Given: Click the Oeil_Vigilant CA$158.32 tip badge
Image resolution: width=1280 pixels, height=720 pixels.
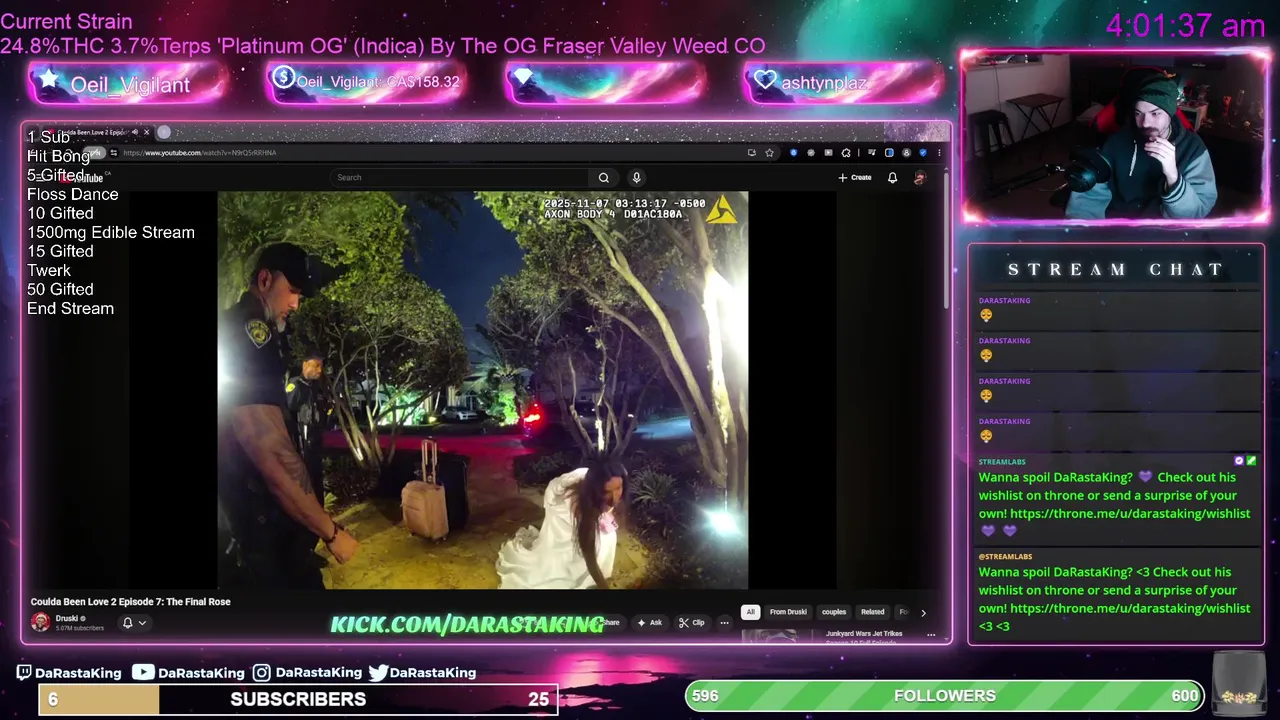Looking at the screenshot, I should [366, 82].
